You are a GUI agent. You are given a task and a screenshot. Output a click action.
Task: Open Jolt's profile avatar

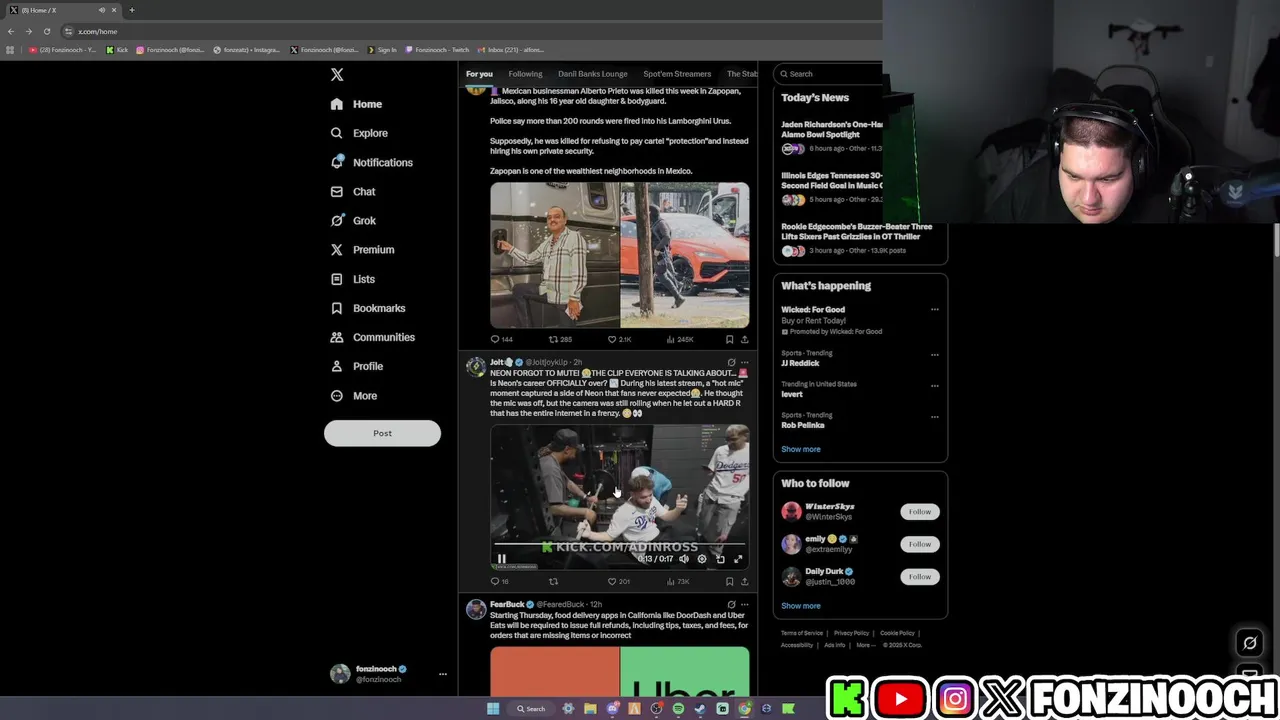[476, 367]
